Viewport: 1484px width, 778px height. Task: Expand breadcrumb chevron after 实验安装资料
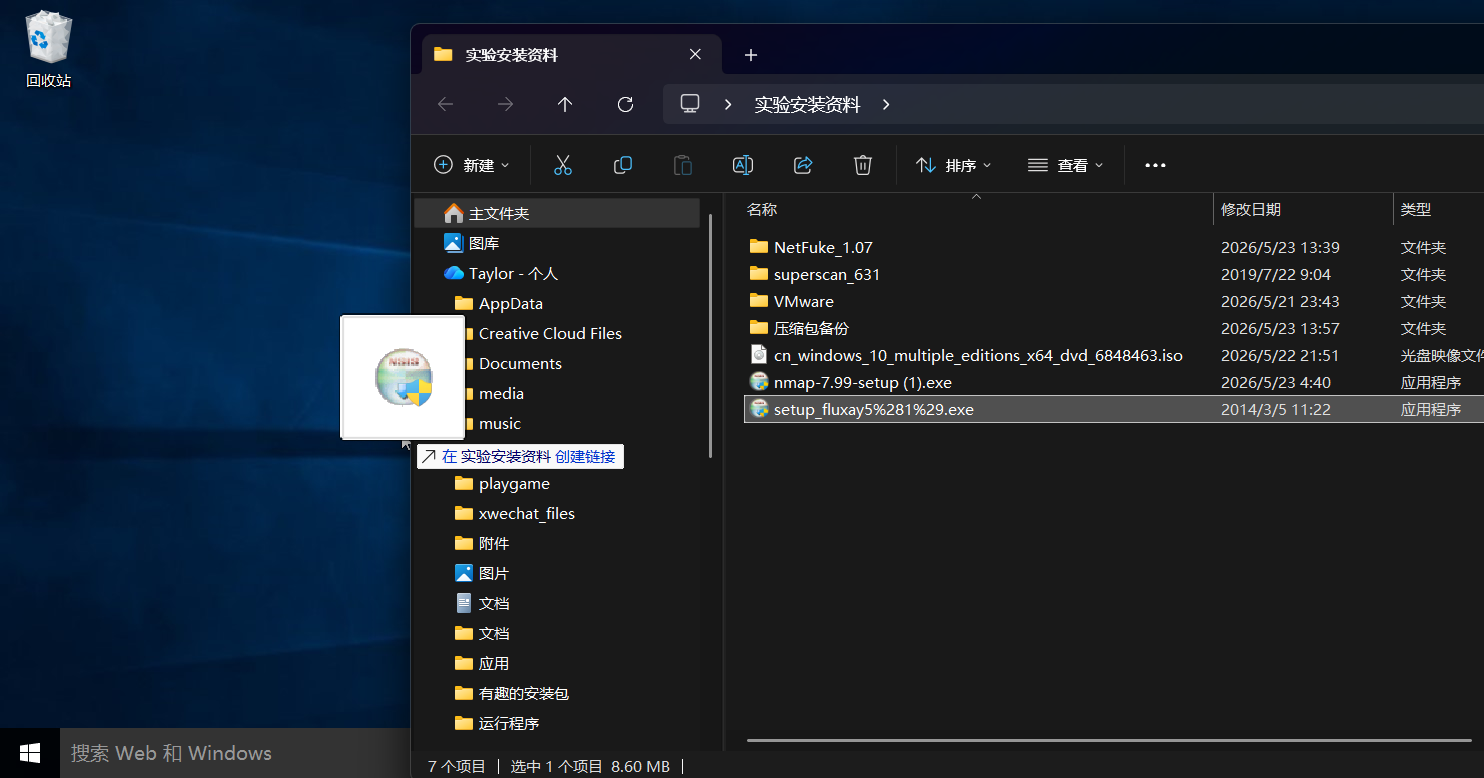click(x=886, y=104)
